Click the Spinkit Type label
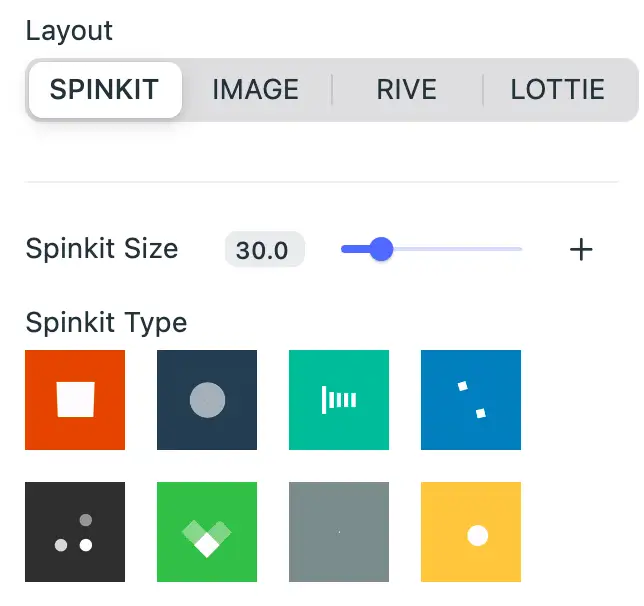 (x=106, y=323)
